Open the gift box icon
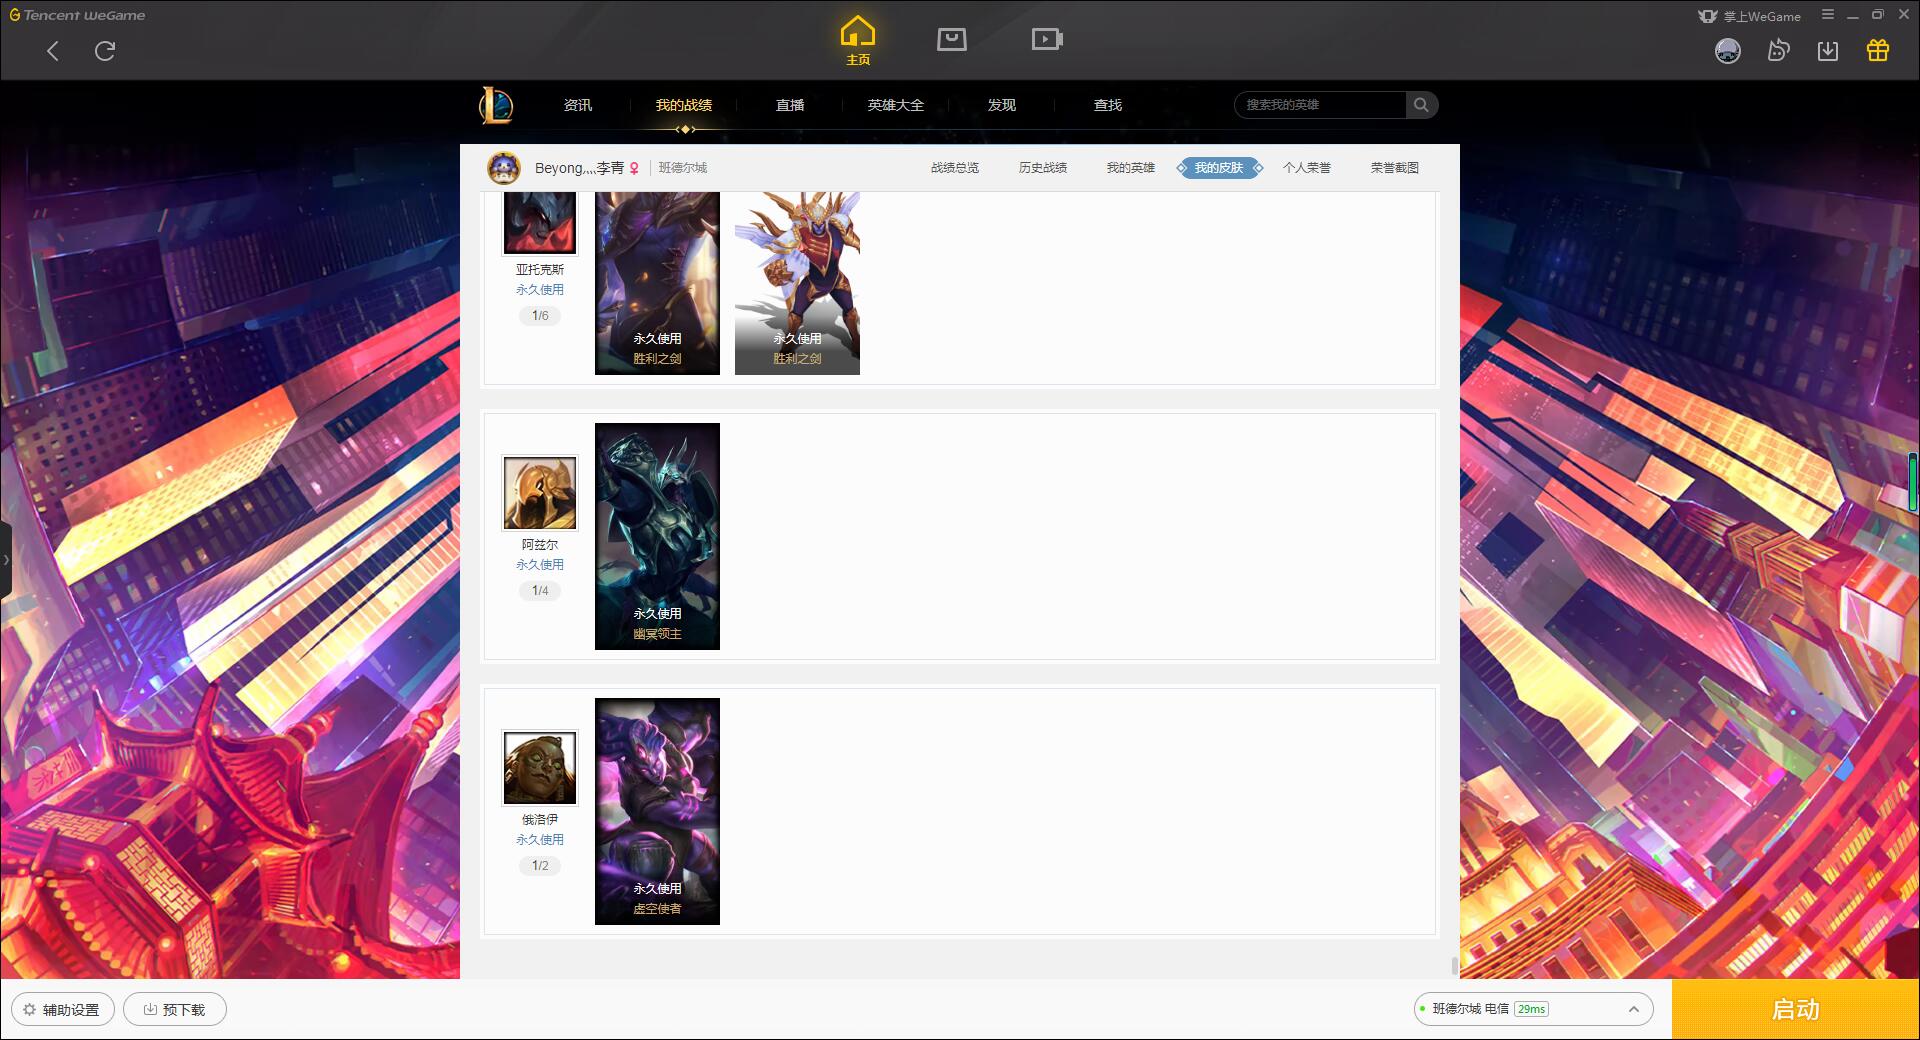Viewport: 1920px width, 1040px height. point(1878,50)
